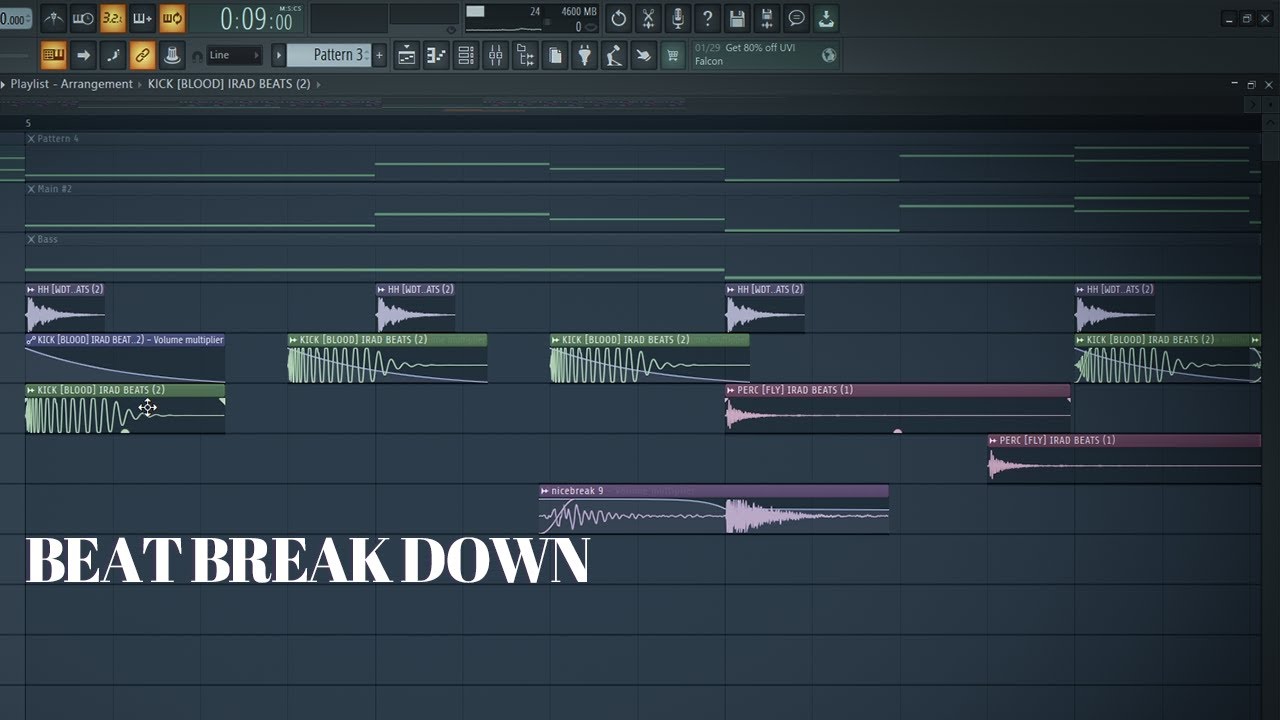The image size is (1280, 720).
Task: Adjust the tempo value field
Action: click(x=15, y=19)
